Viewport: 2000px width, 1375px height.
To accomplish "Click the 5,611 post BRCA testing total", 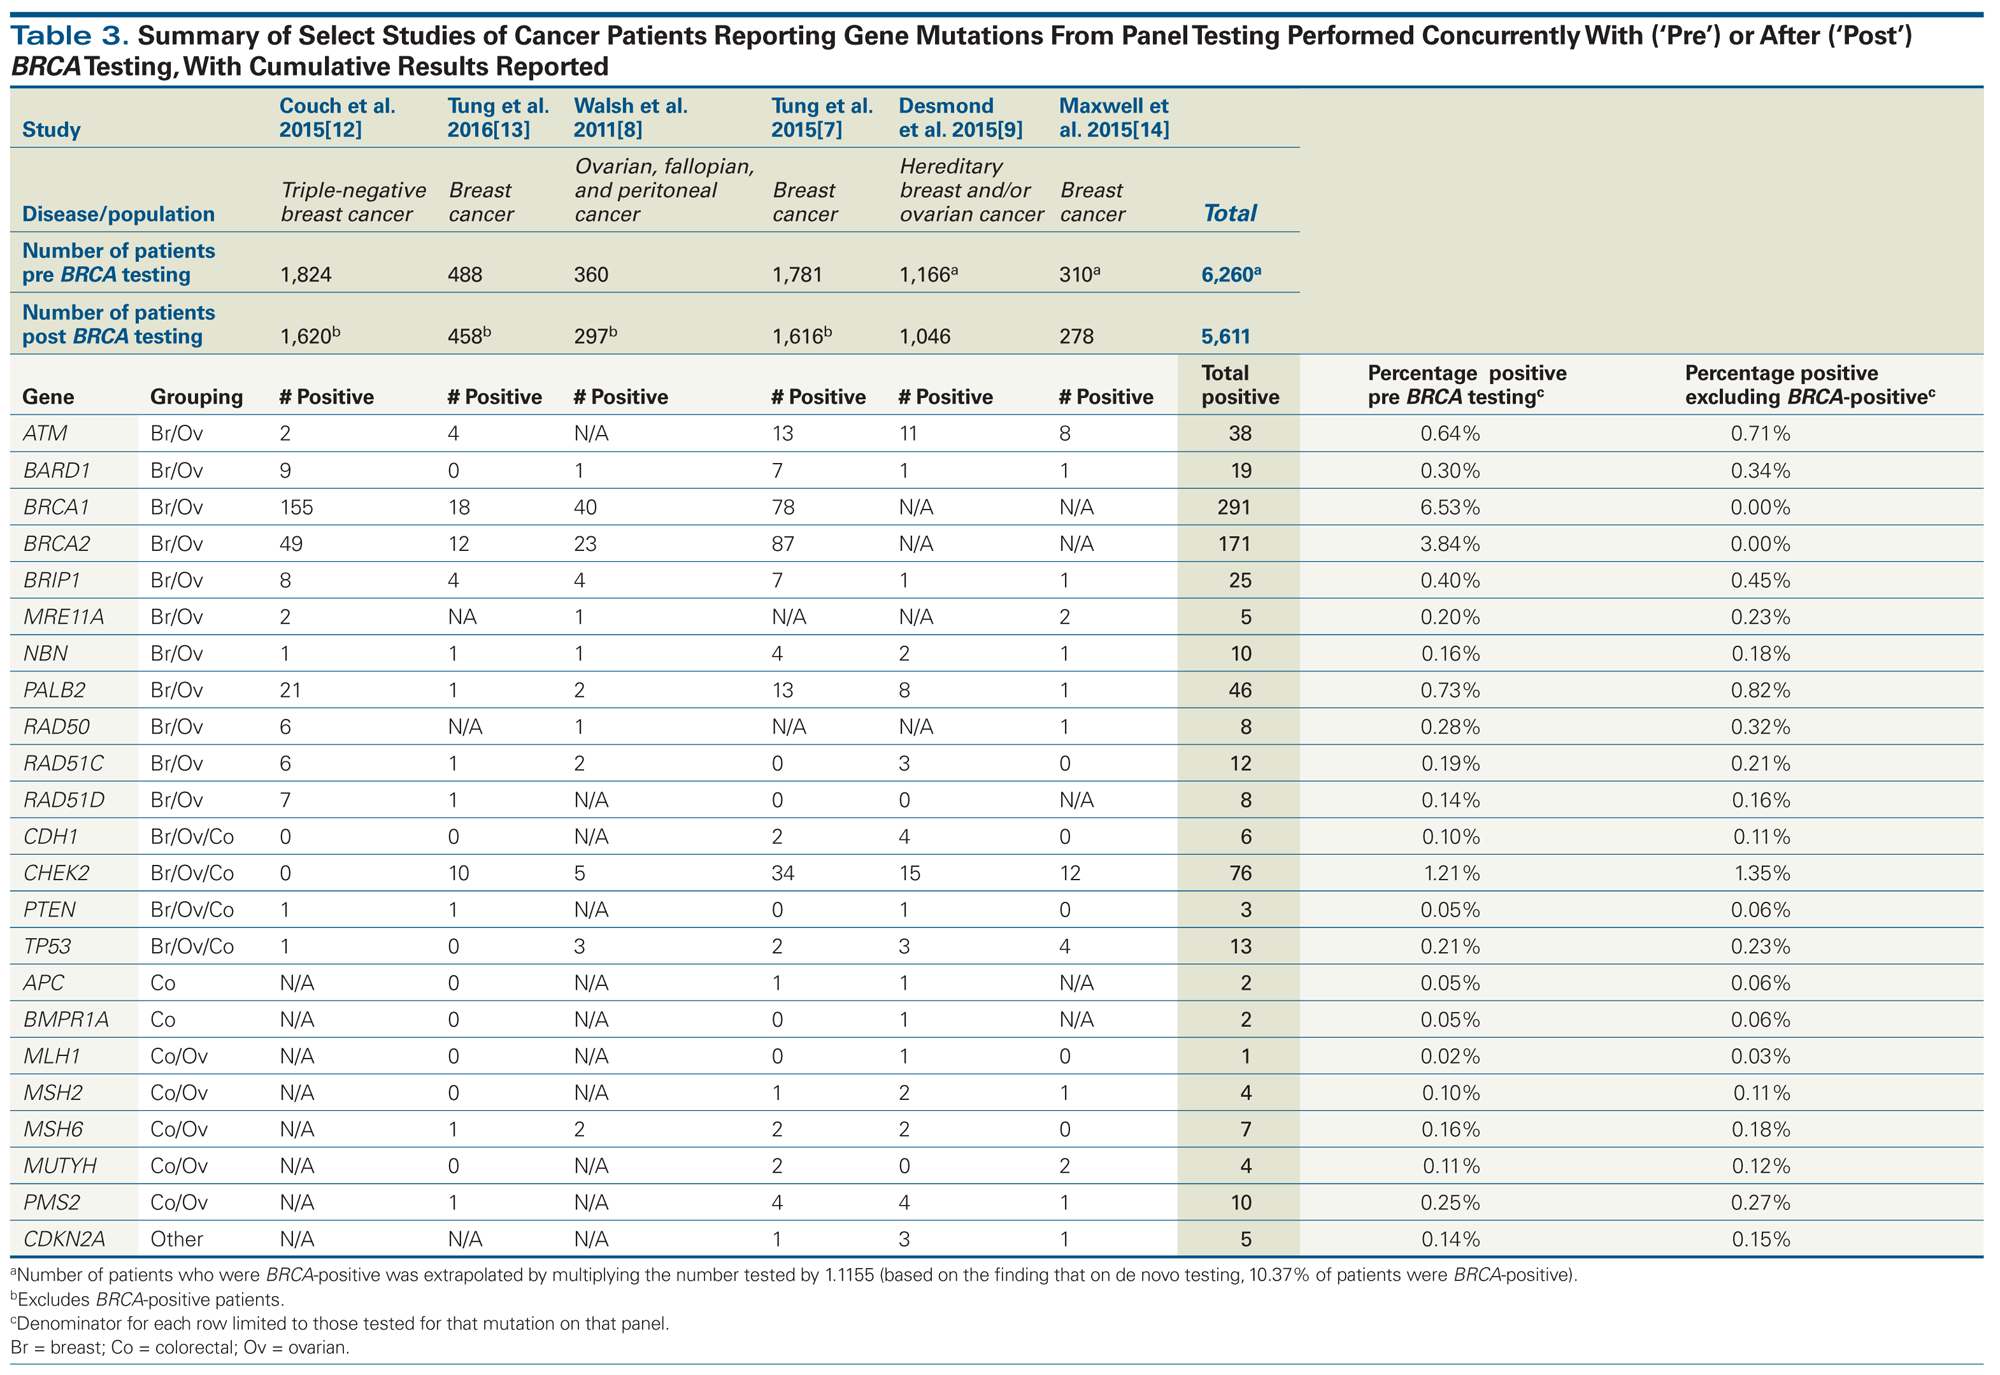I will (1225, 336).
